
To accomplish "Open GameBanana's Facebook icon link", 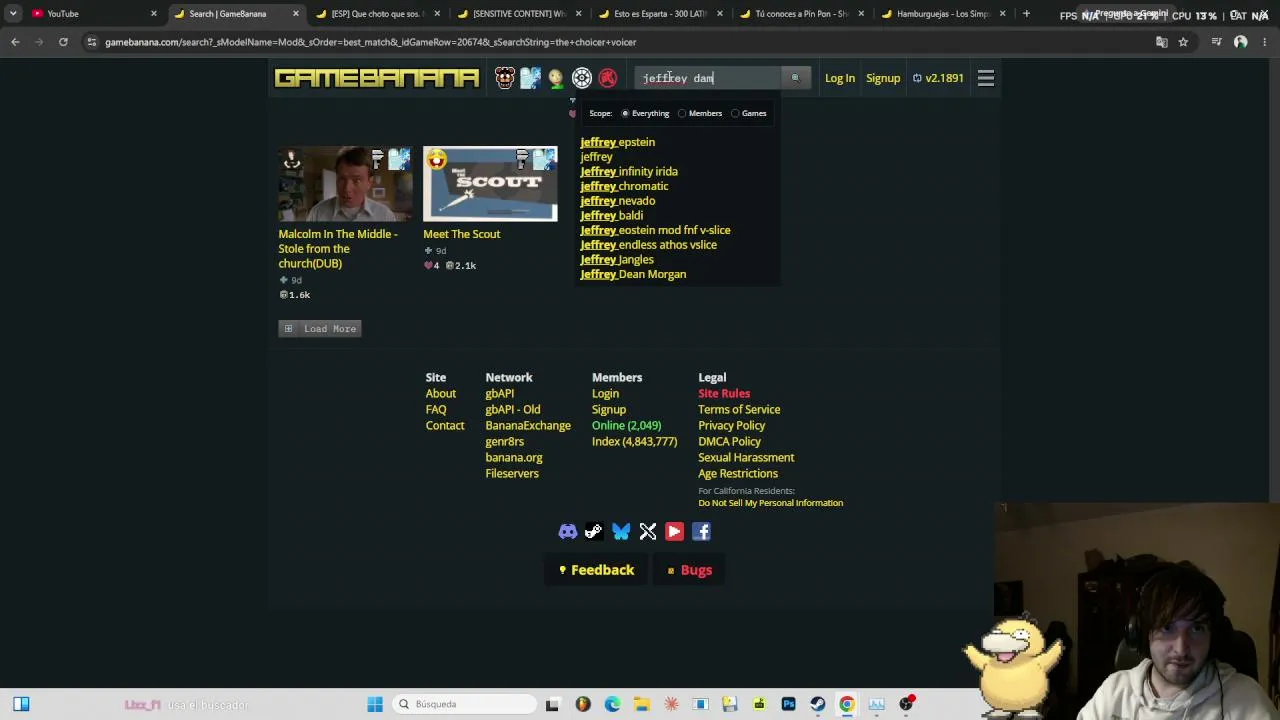I will (x=701, y=532).
